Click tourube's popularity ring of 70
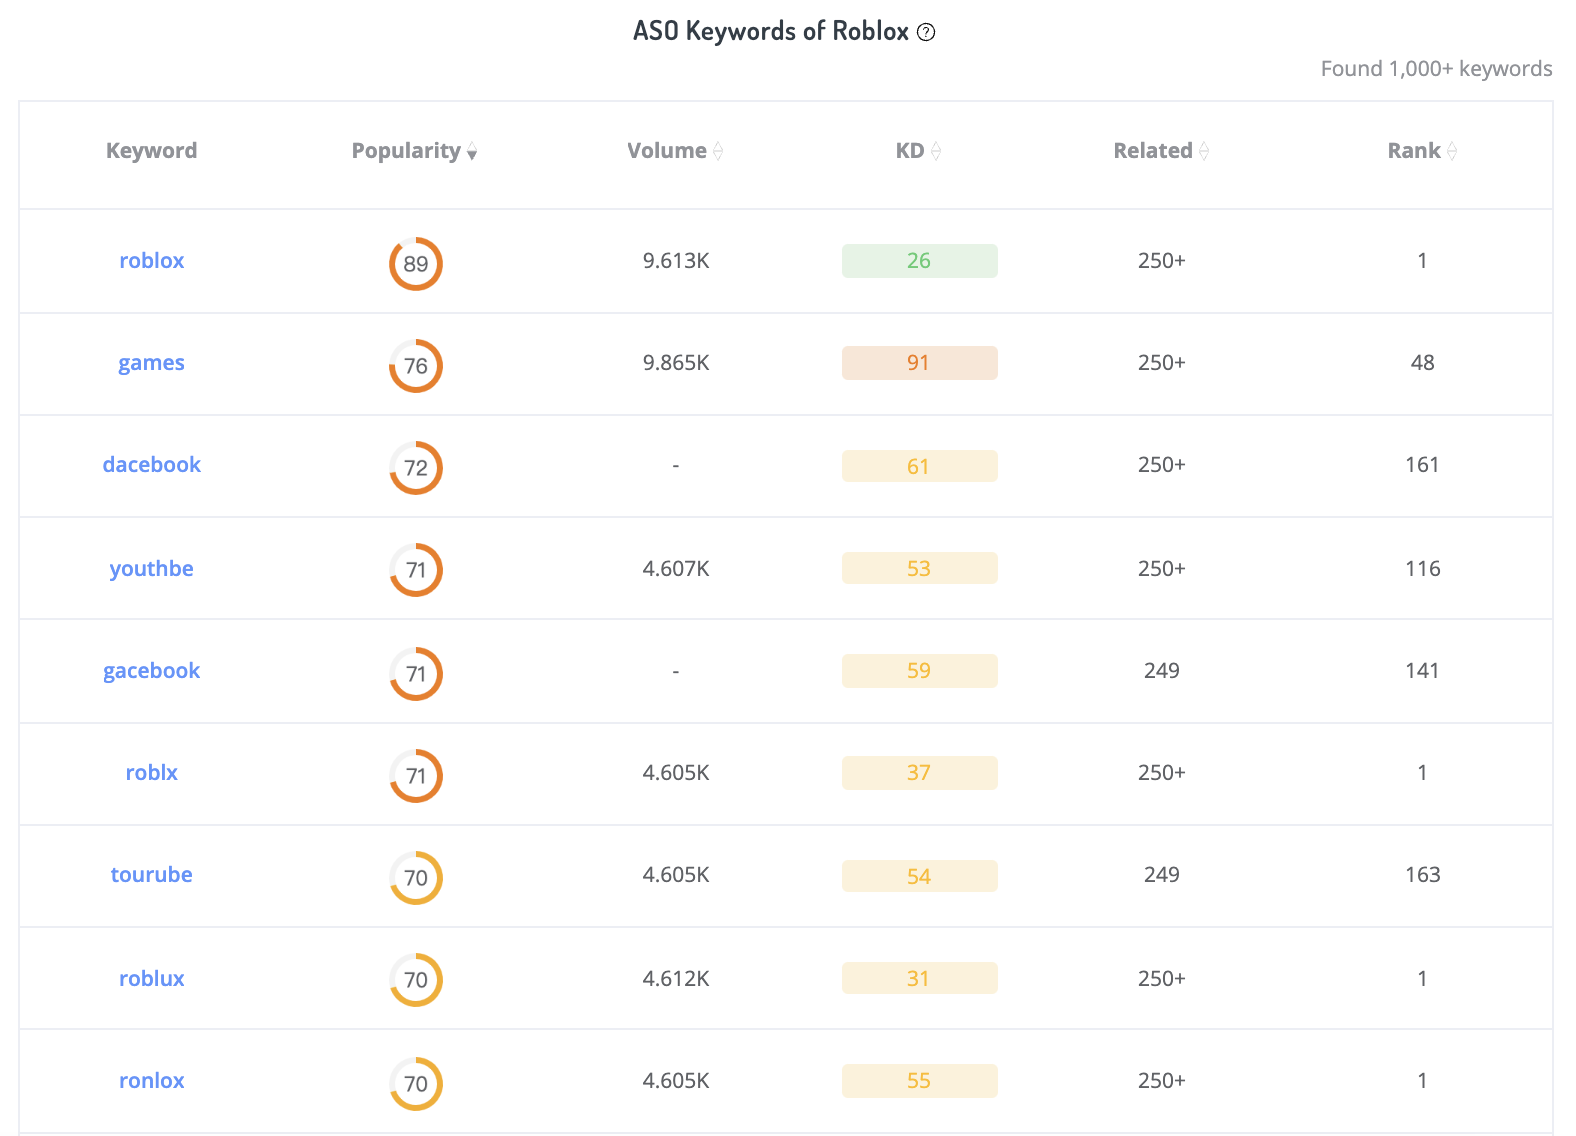The width and height of the screenshot is (1576, 1136). (416, 878)
